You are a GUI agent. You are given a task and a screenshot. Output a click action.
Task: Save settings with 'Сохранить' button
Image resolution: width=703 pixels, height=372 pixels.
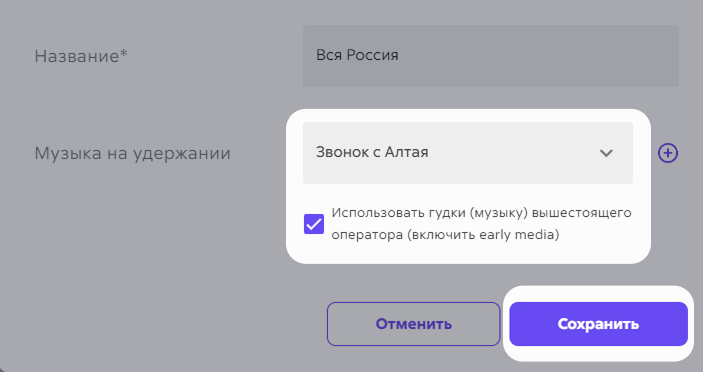click(599, 324)
